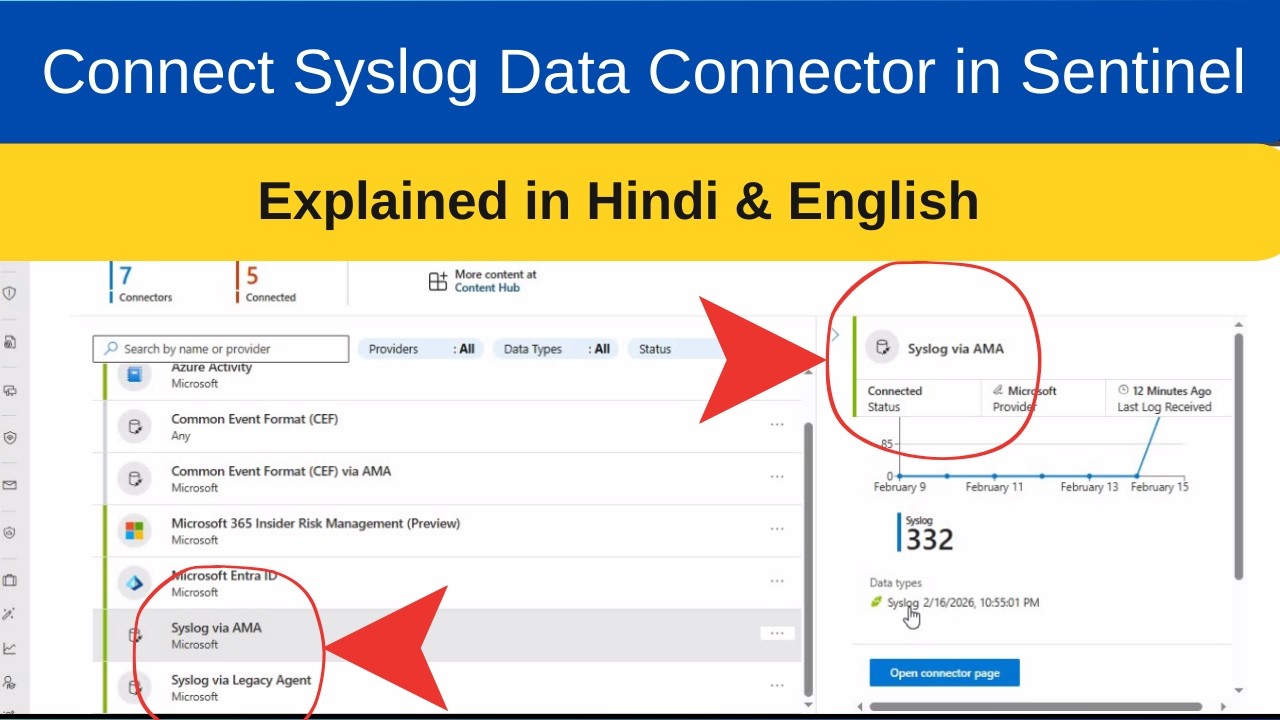Click the Syslog via Legacy Agent connector icon
Screen dimensions: 1280x720
[x=134, y=687]
